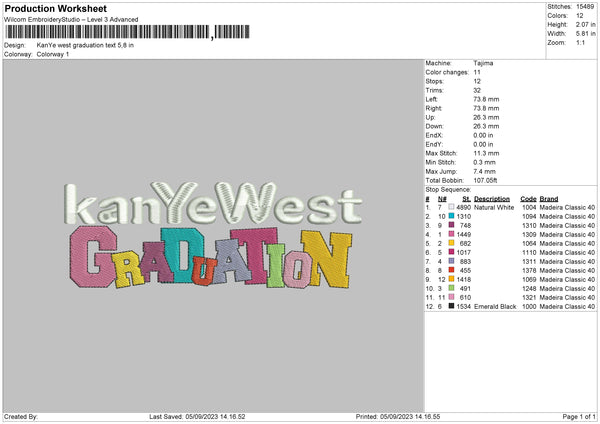
Task: Click the Natural White color swatch
Action: coord(452,207)
